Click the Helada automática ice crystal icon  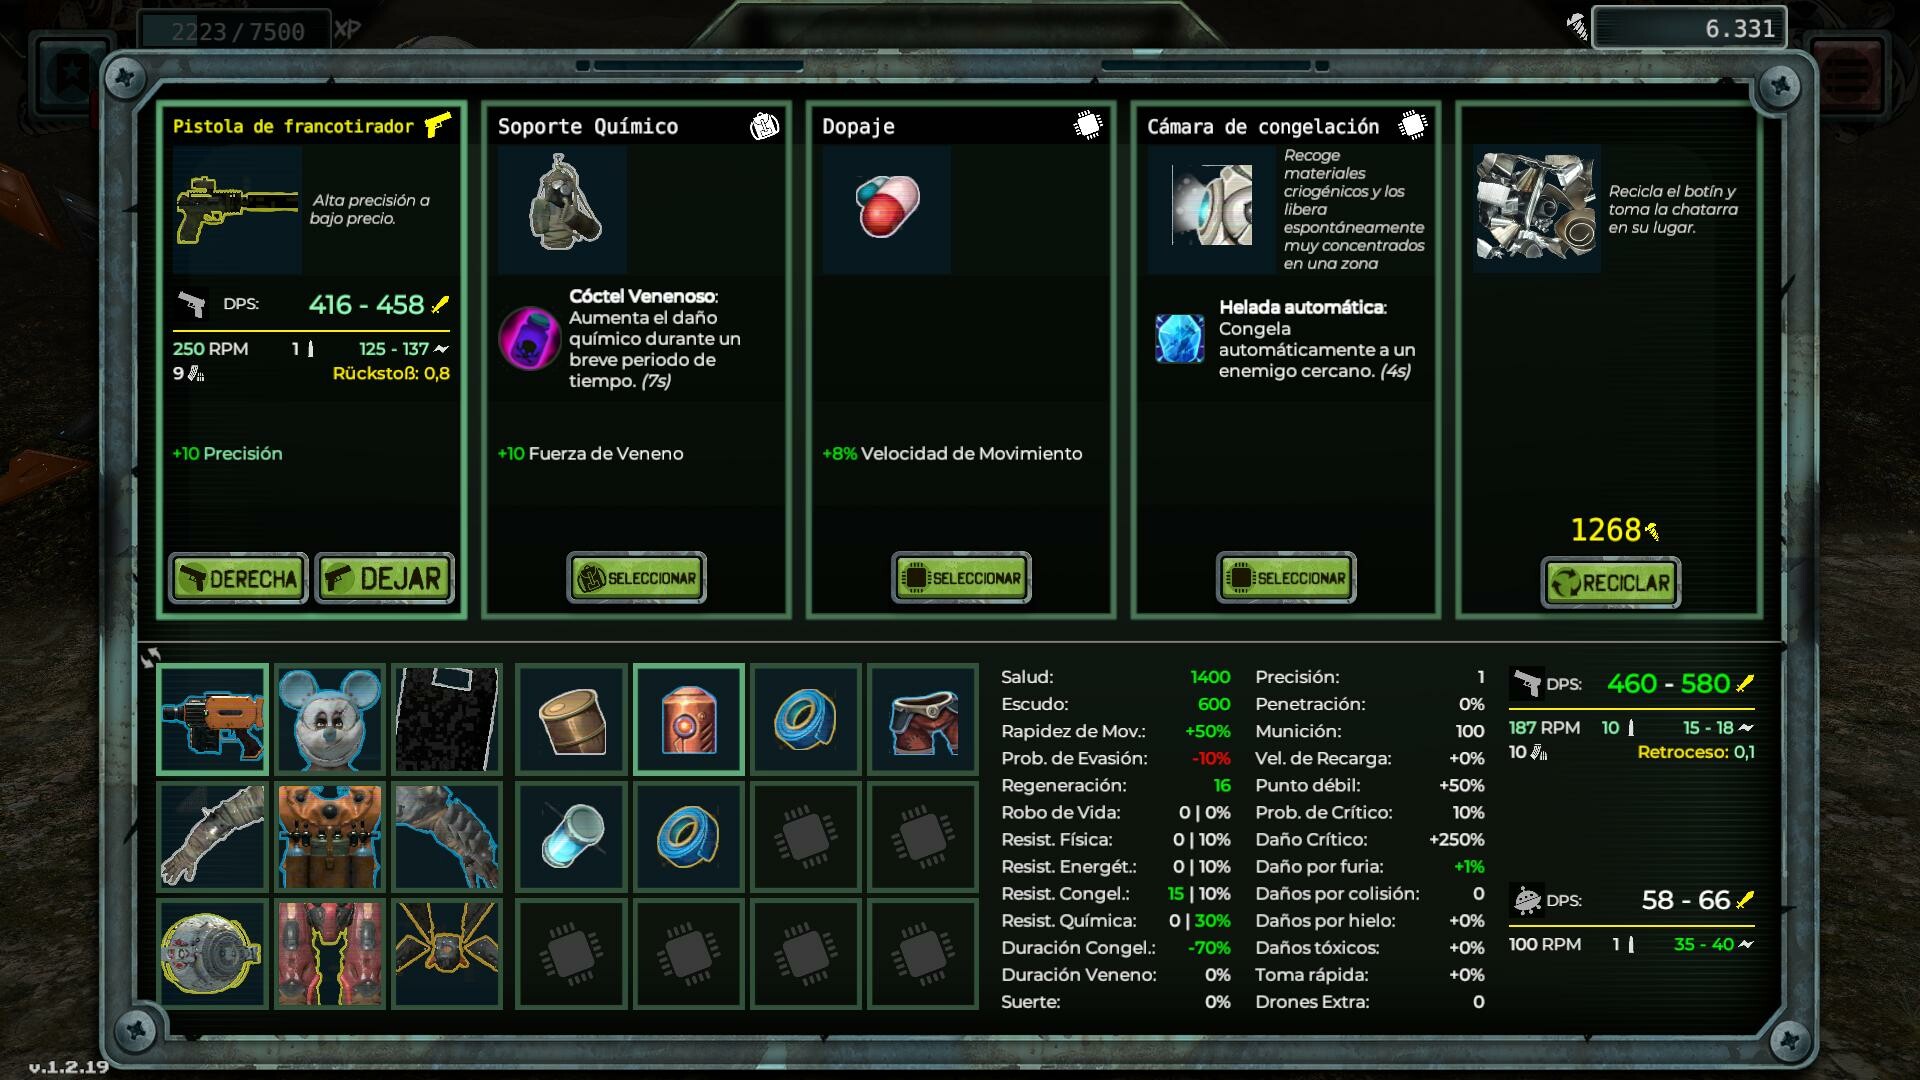coord(1180,338)
